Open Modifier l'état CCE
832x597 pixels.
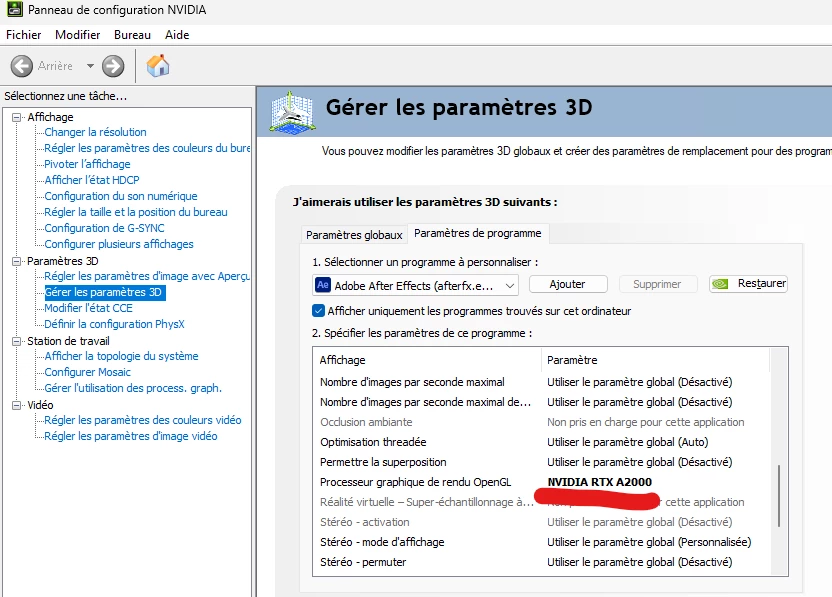[89, 308]
